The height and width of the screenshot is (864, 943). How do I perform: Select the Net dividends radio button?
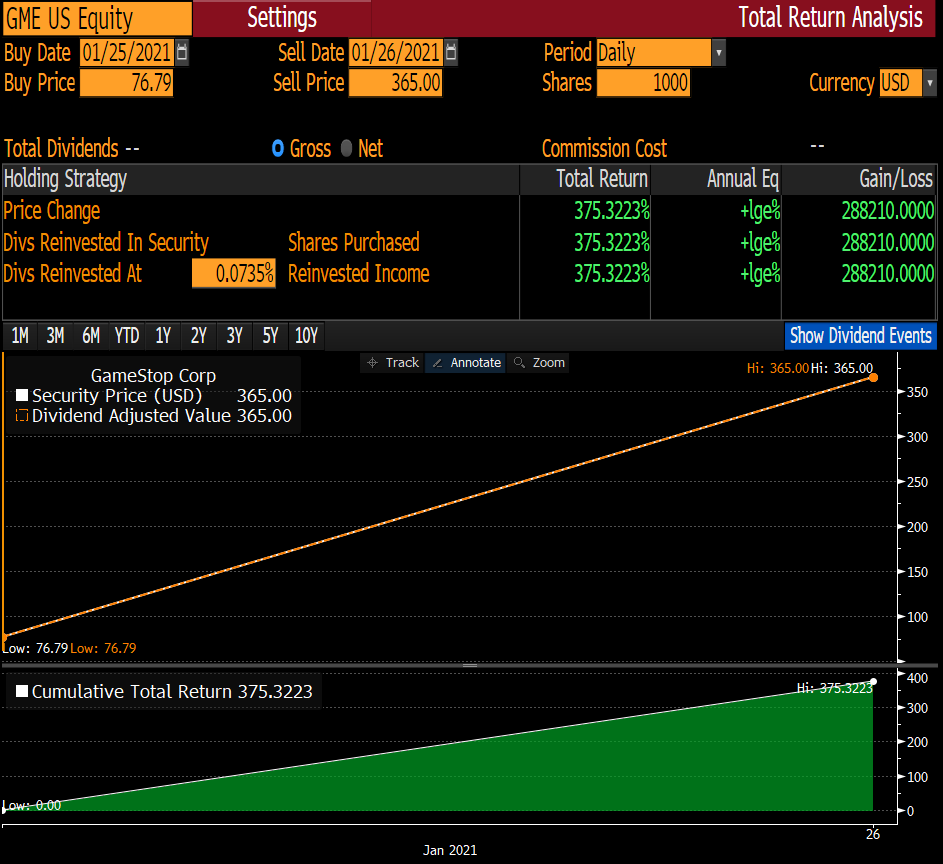345,148
